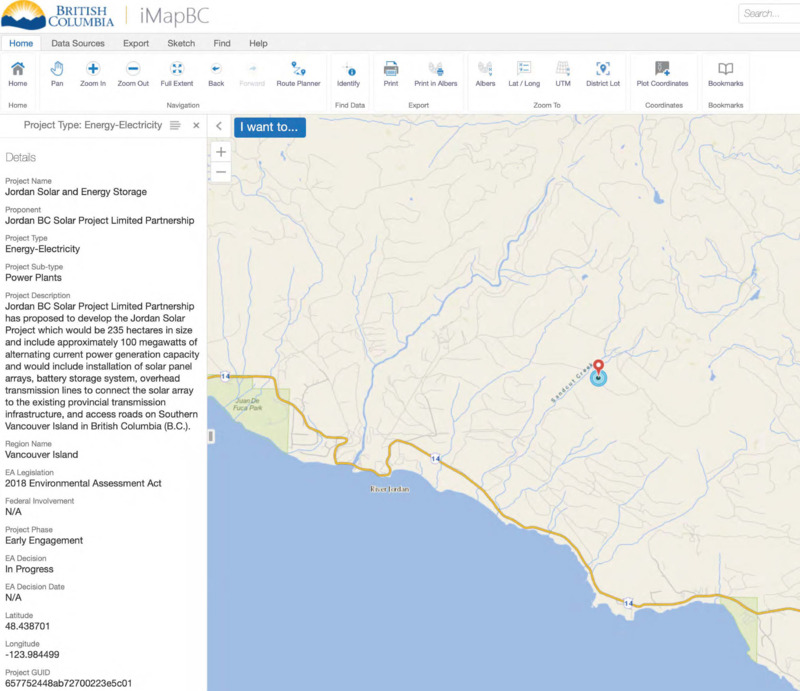This screenshot has width=800, height=691.
Task: Click Print in Albers
Action: [436, 74]
